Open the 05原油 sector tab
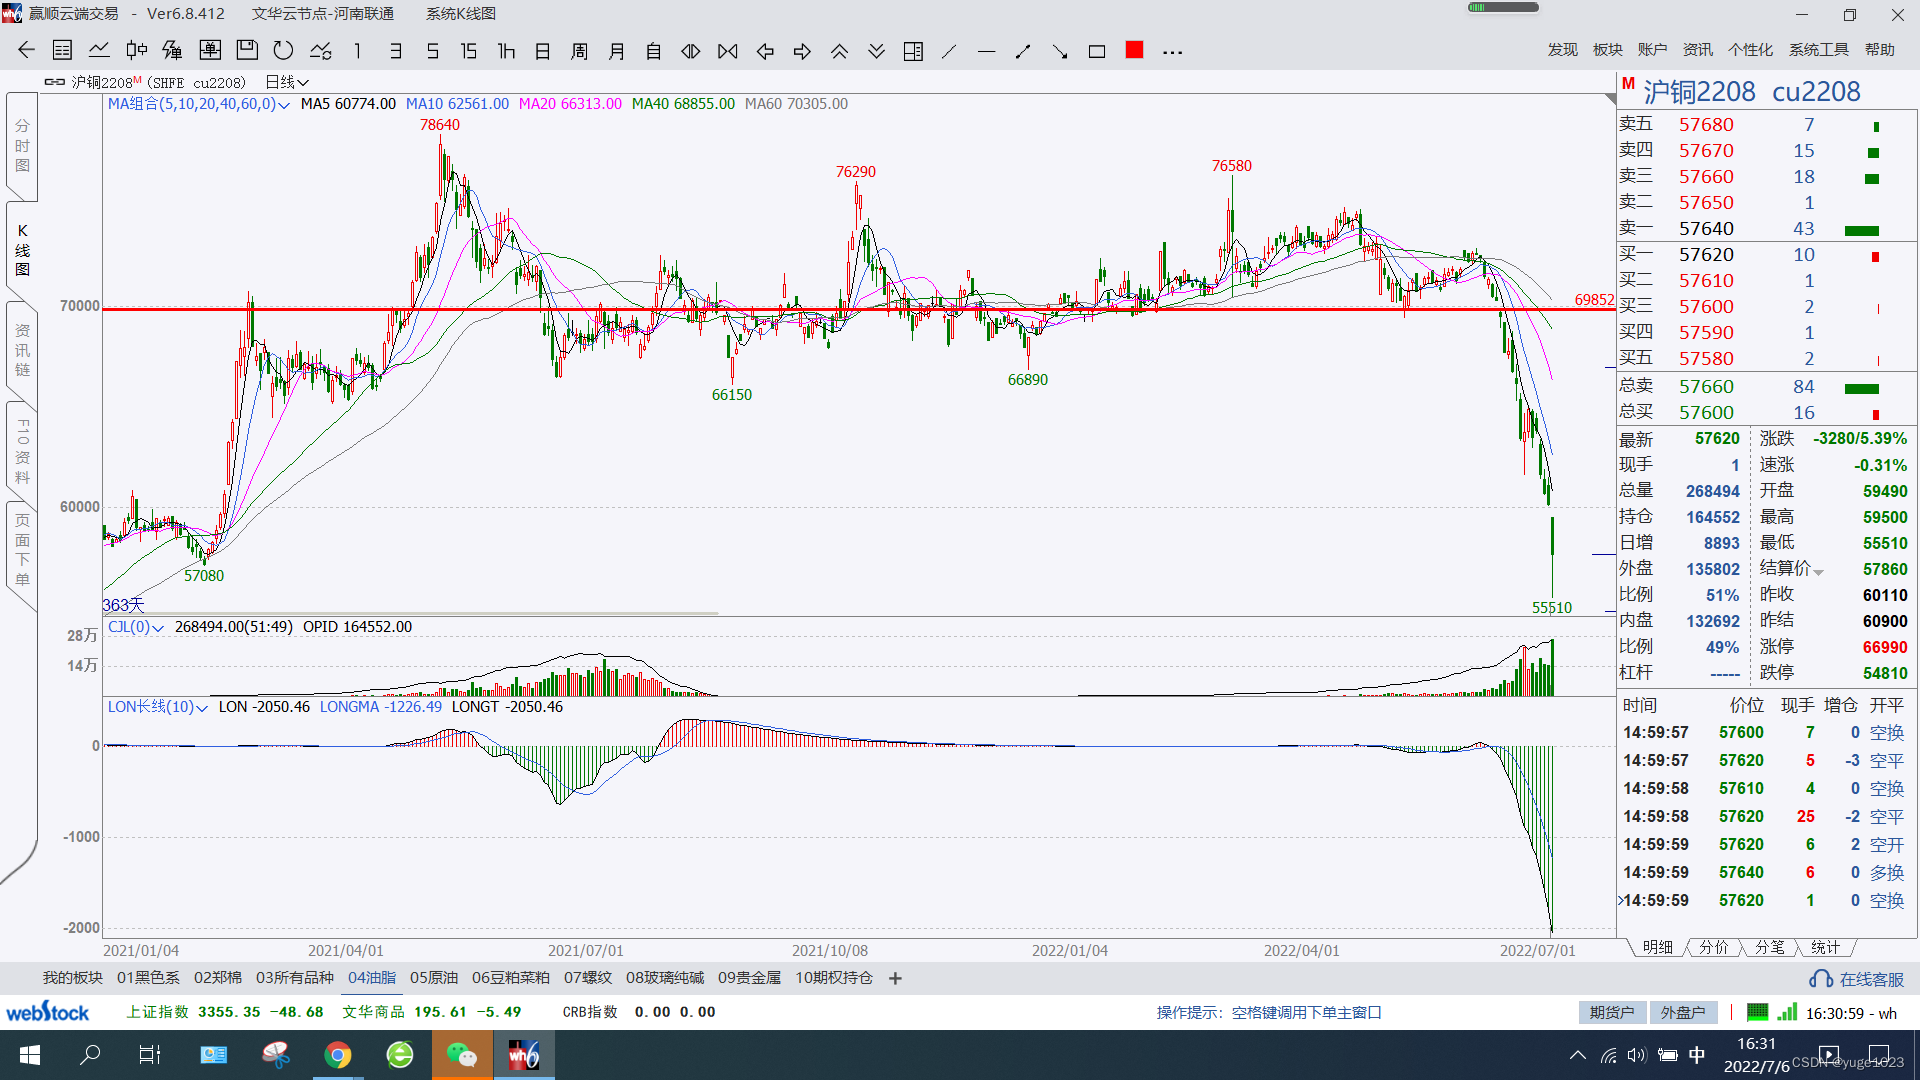The image size is (1920, 1080). 434,978
